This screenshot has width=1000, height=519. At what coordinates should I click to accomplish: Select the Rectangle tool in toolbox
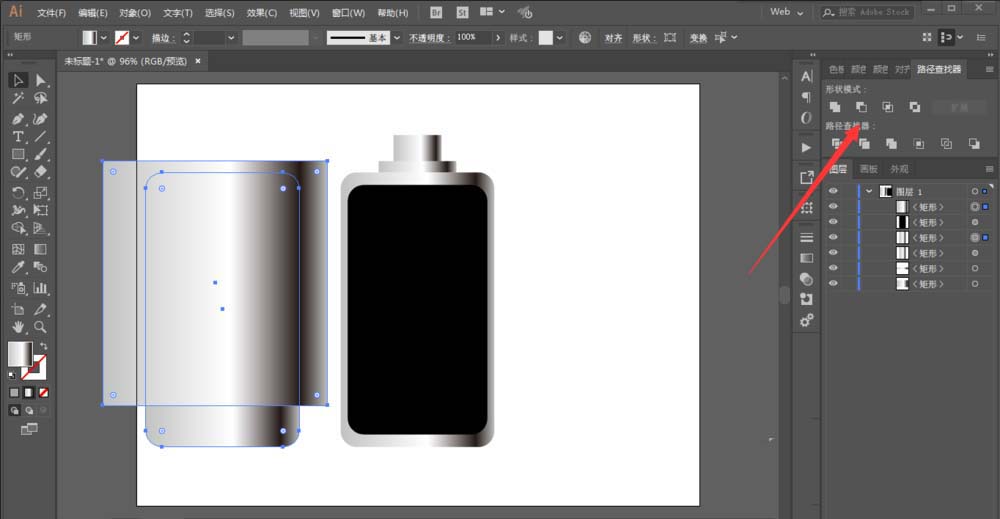coord(18,154)
